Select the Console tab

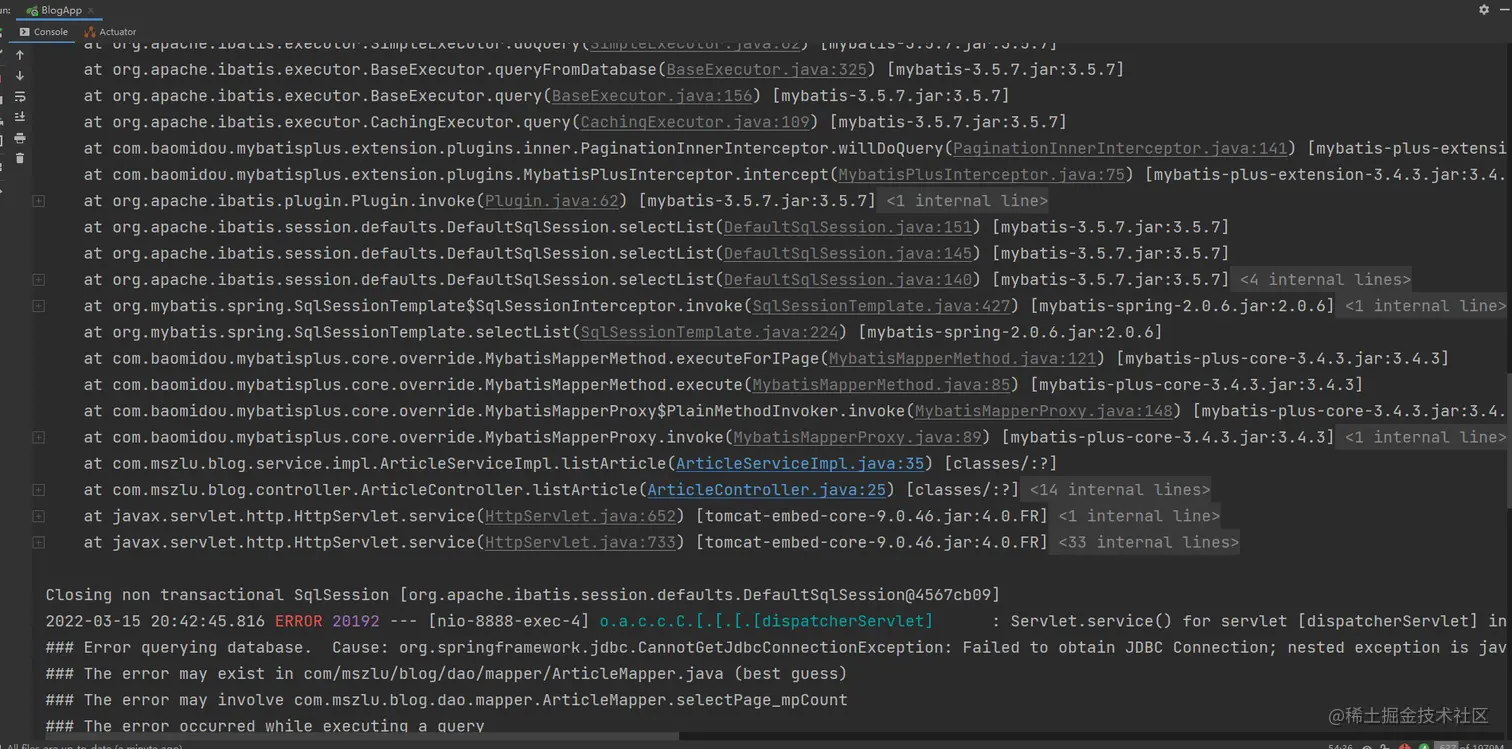[44, 32]
